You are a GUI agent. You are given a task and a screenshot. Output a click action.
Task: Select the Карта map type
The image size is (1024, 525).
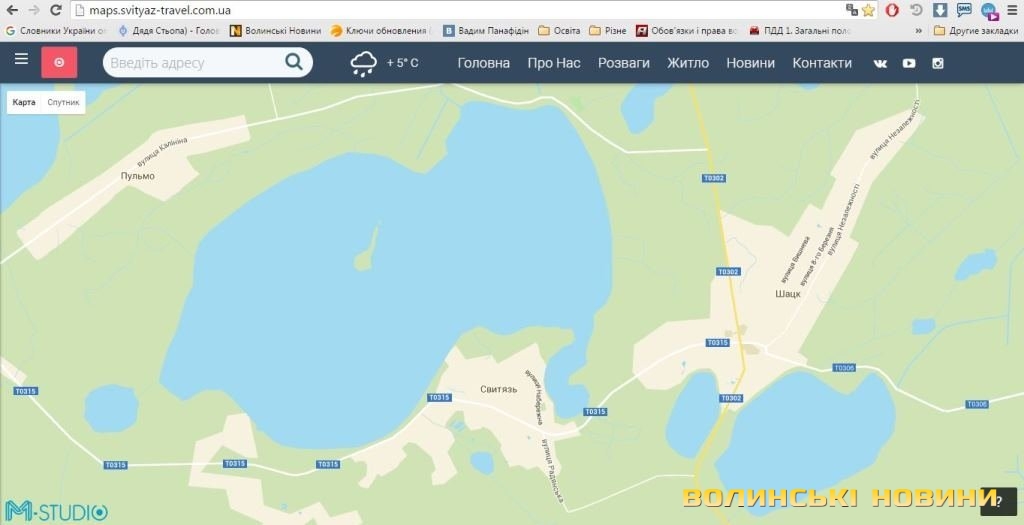[x=24, y=102]
